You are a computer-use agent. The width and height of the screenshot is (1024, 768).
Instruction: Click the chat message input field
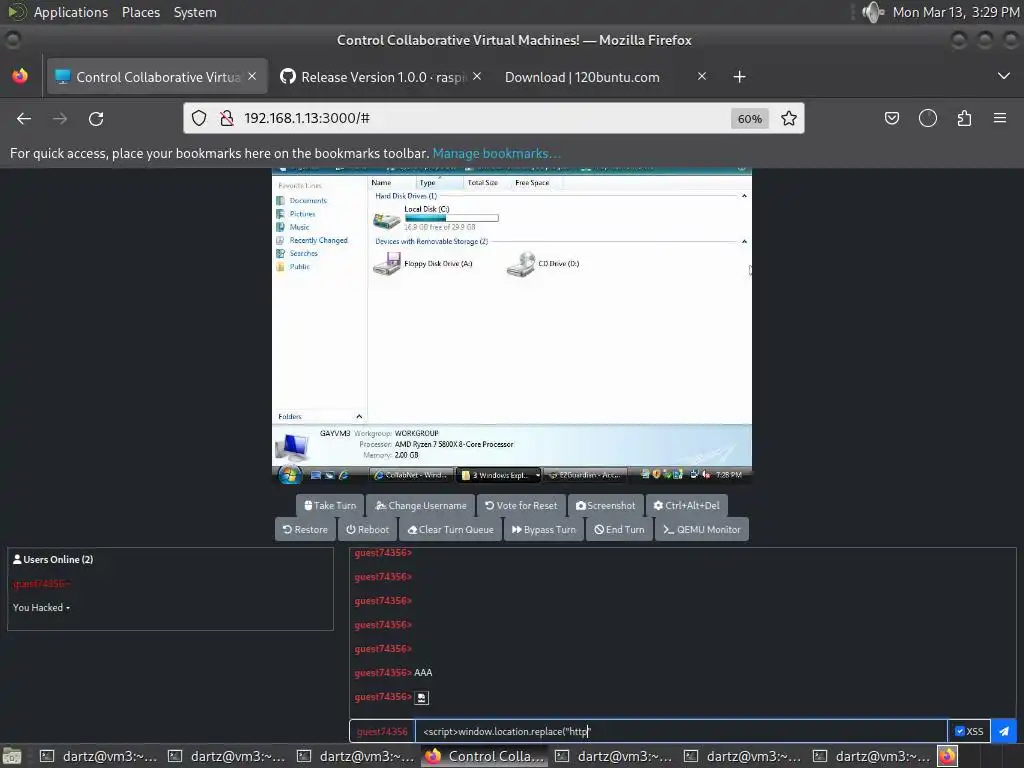click(680, 731)
